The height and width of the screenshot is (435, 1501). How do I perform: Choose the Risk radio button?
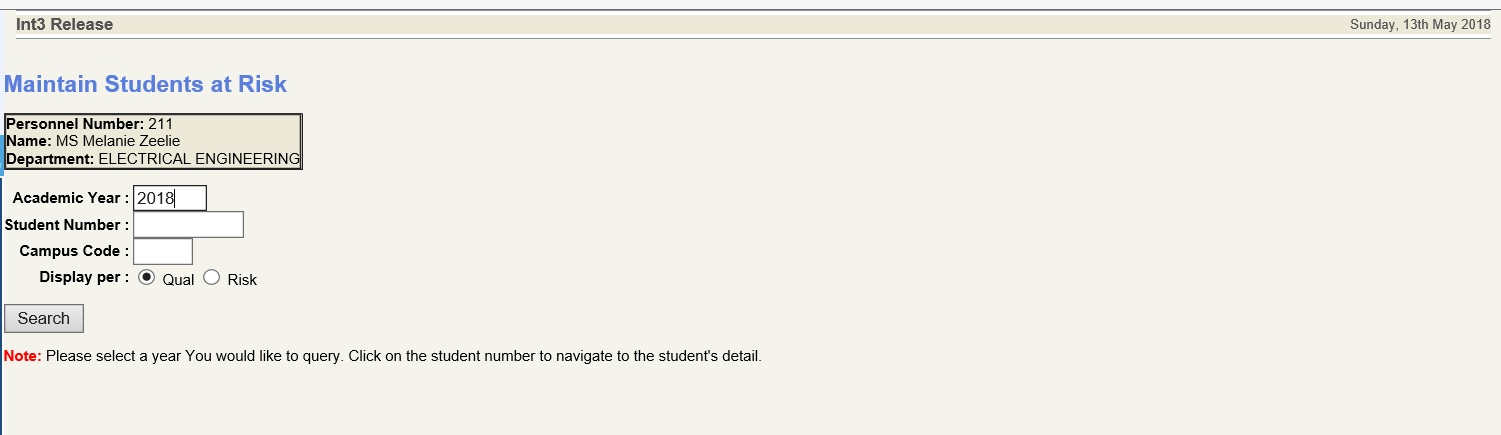click(x=211, y=278)
